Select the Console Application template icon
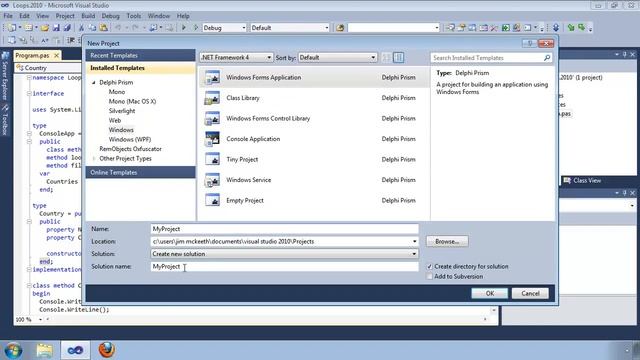Screen dimensions: 640x360 click(x=212, y=139)
